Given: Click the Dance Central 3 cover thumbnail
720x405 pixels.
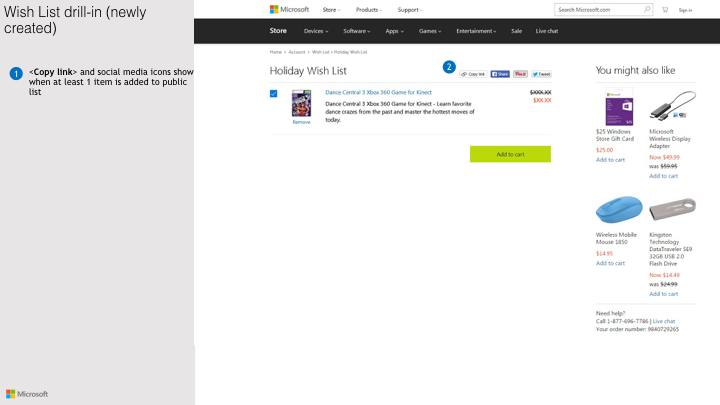Looking at the screenshot, I should (x=301, y=103).
